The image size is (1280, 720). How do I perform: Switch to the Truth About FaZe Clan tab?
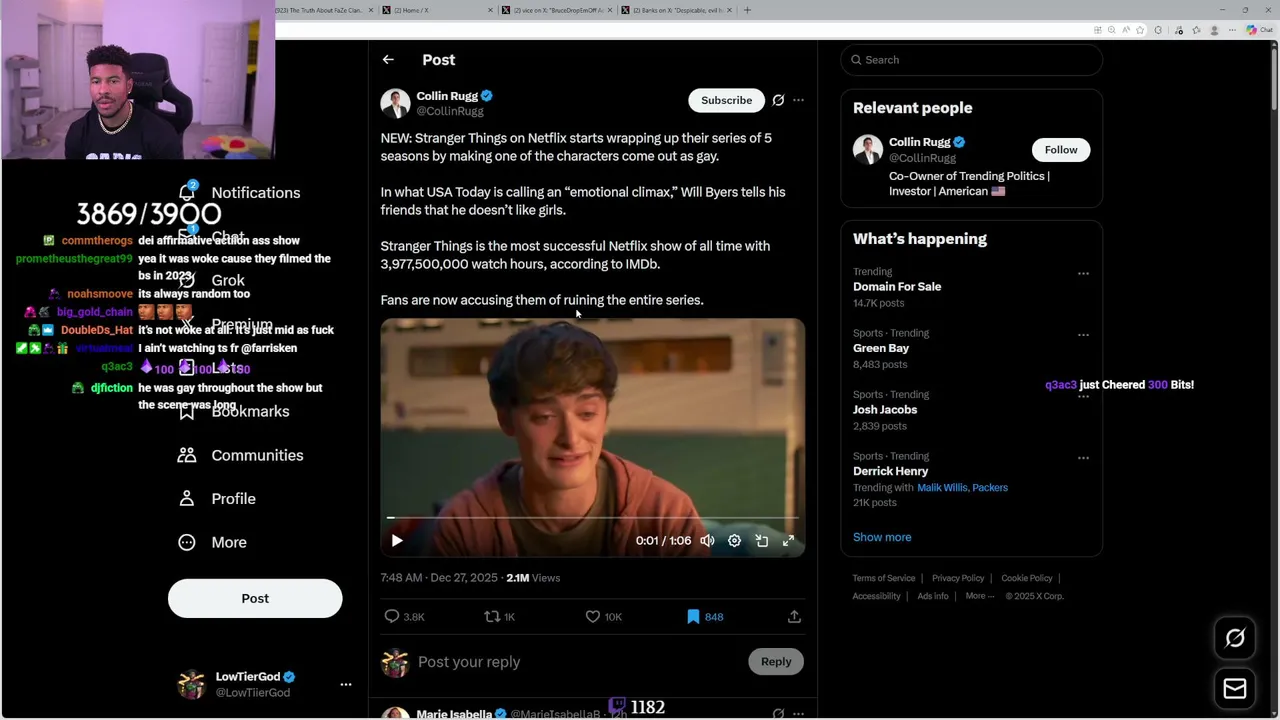pyautogui.click(x=318, y=10)
